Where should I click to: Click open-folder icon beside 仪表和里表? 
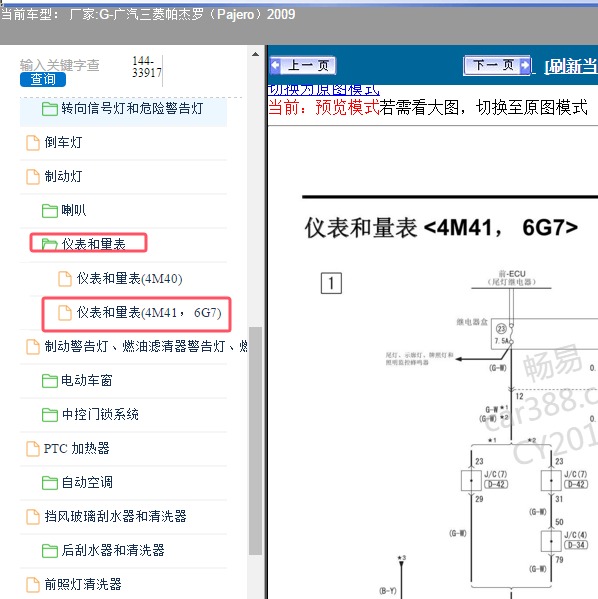(50, 244)
